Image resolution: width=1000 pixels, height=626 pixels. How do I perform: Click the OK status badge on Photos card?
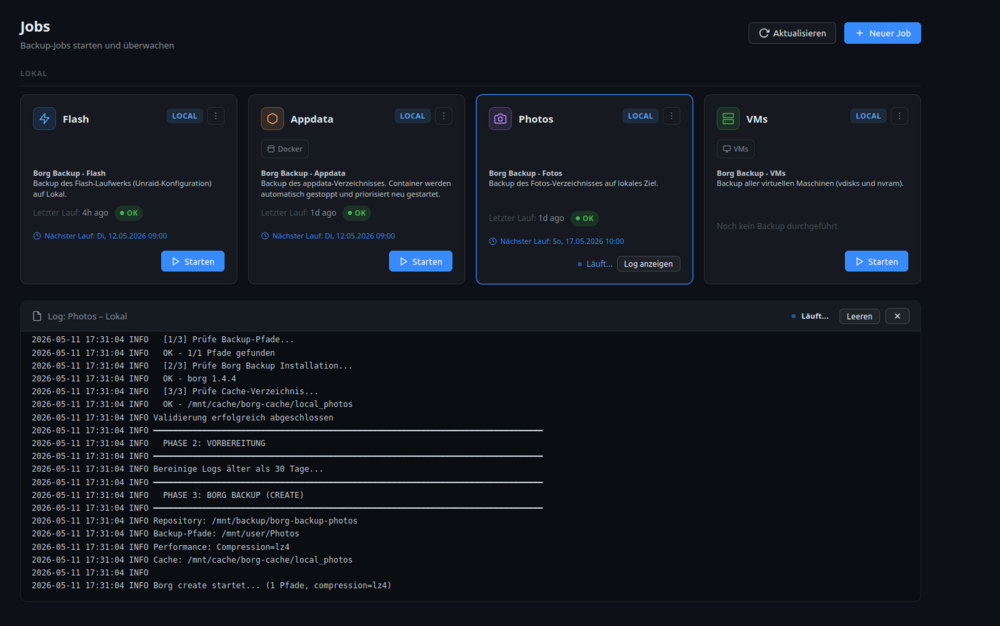click(x=584, y=218)
